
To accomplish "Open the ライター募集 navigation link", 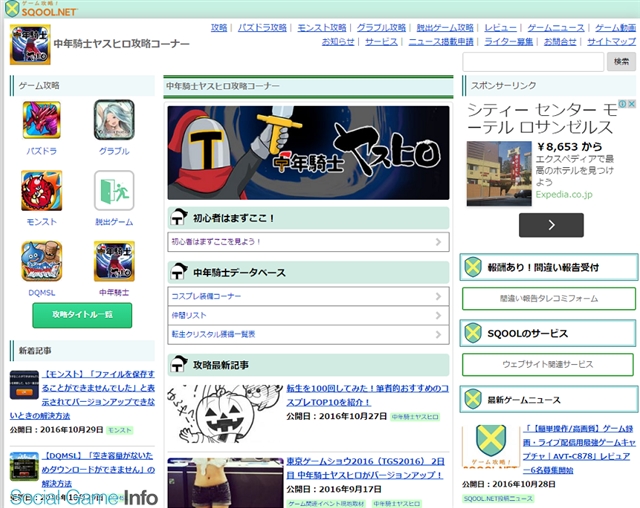I will point(509,42).
